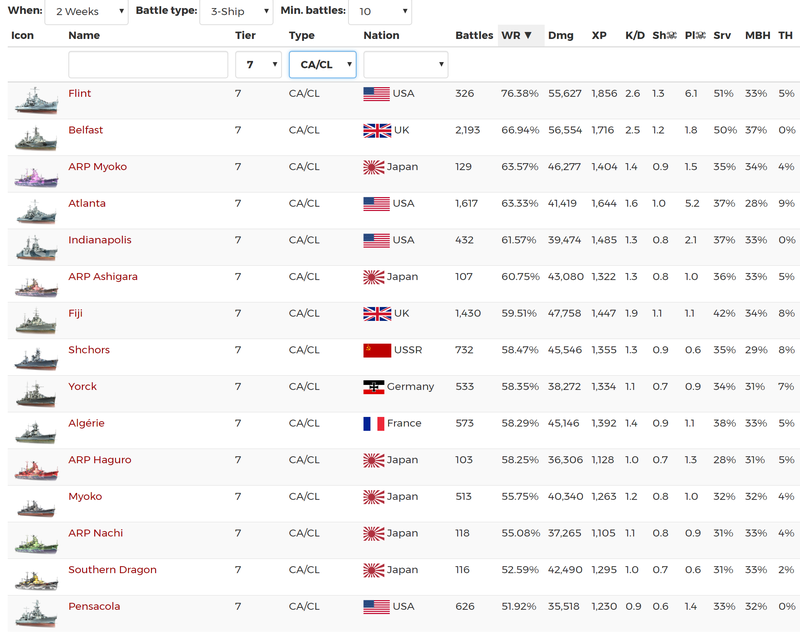Sort by the Dmg column header
Image resolution: width=800 pixels, height=636 pixels.
click(561, 36)
